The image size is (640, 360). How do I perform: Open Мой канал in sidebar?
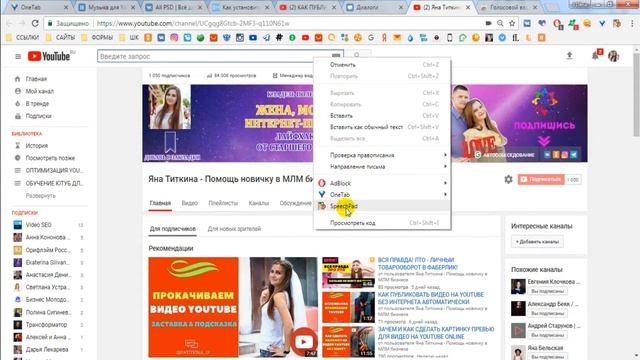click(40, 91)
